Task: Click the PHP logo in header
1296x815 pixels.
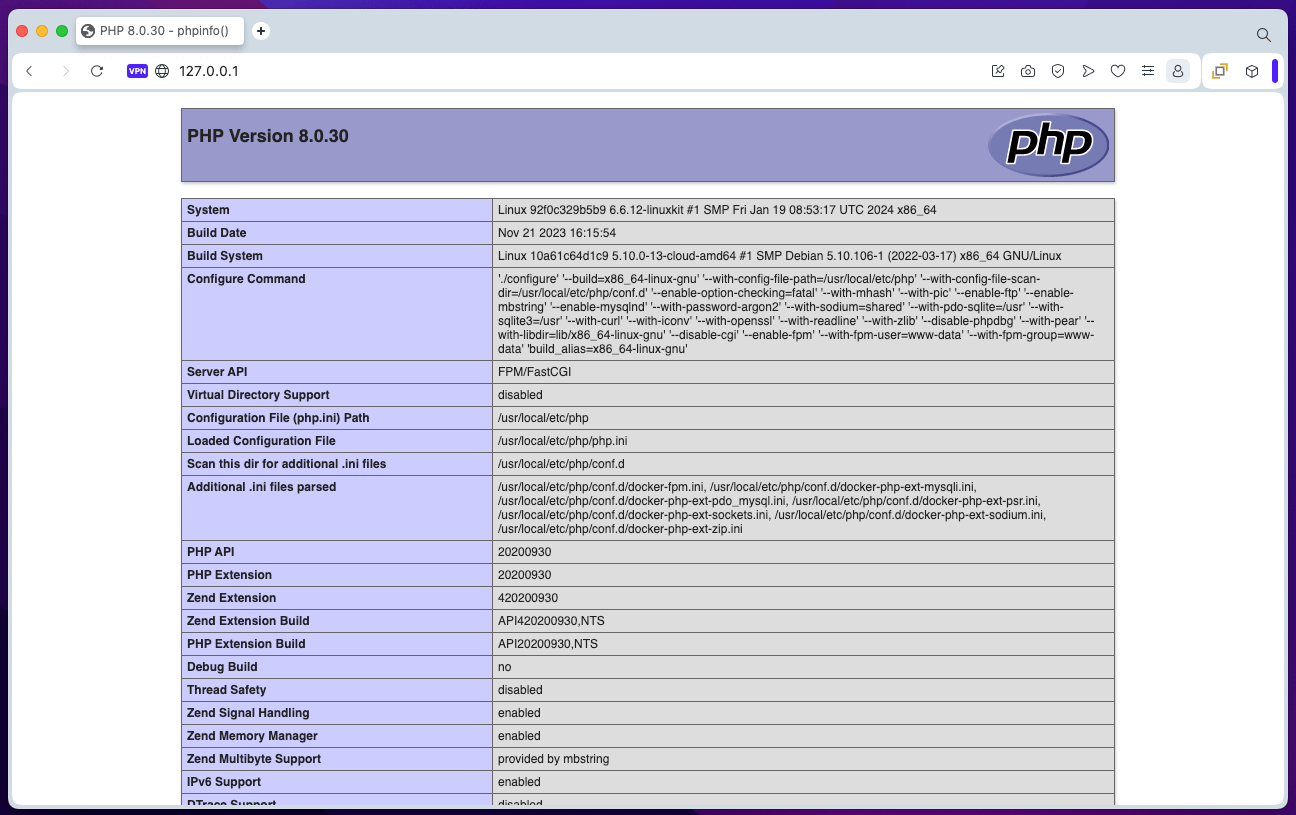Action: pyautogui.click(x=1048, y=145)
